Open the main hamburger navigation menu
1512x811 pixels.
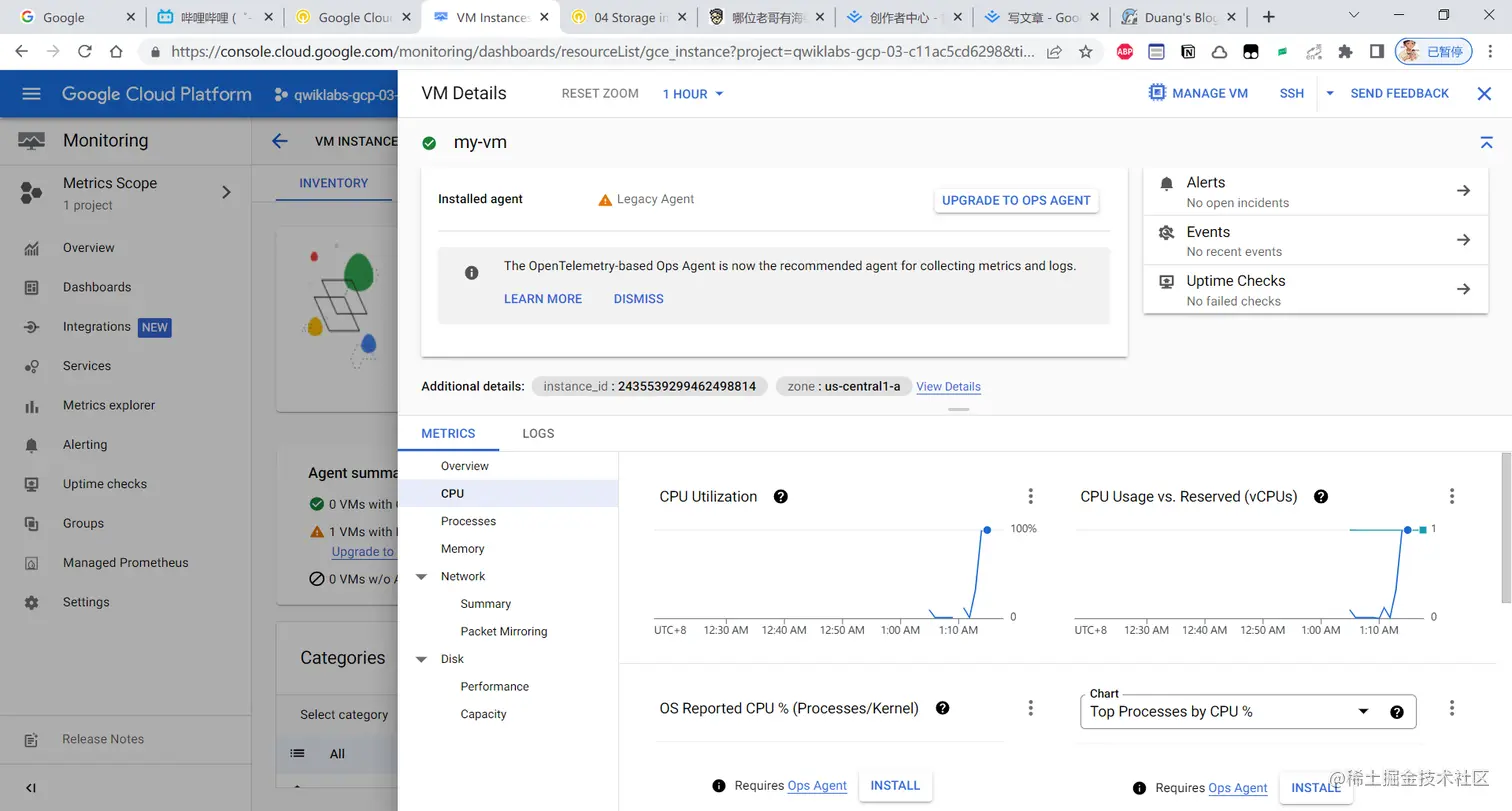pos(31,94)
